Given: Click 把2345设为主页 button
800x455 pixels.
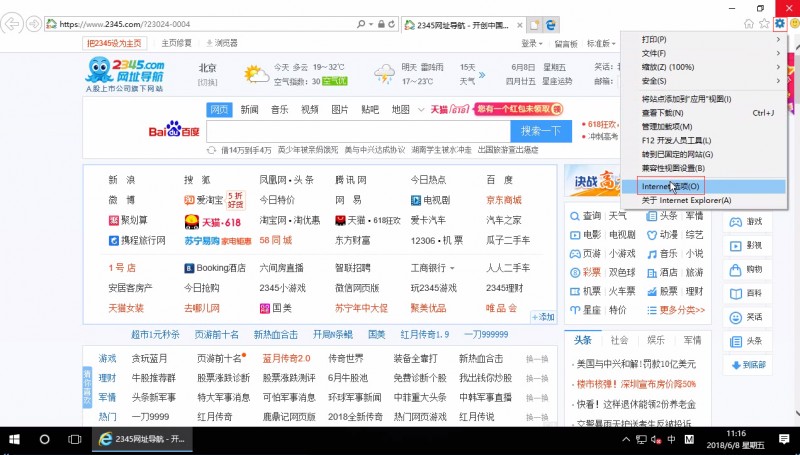Looking at the screenshot, I should [x=114, y=43].
